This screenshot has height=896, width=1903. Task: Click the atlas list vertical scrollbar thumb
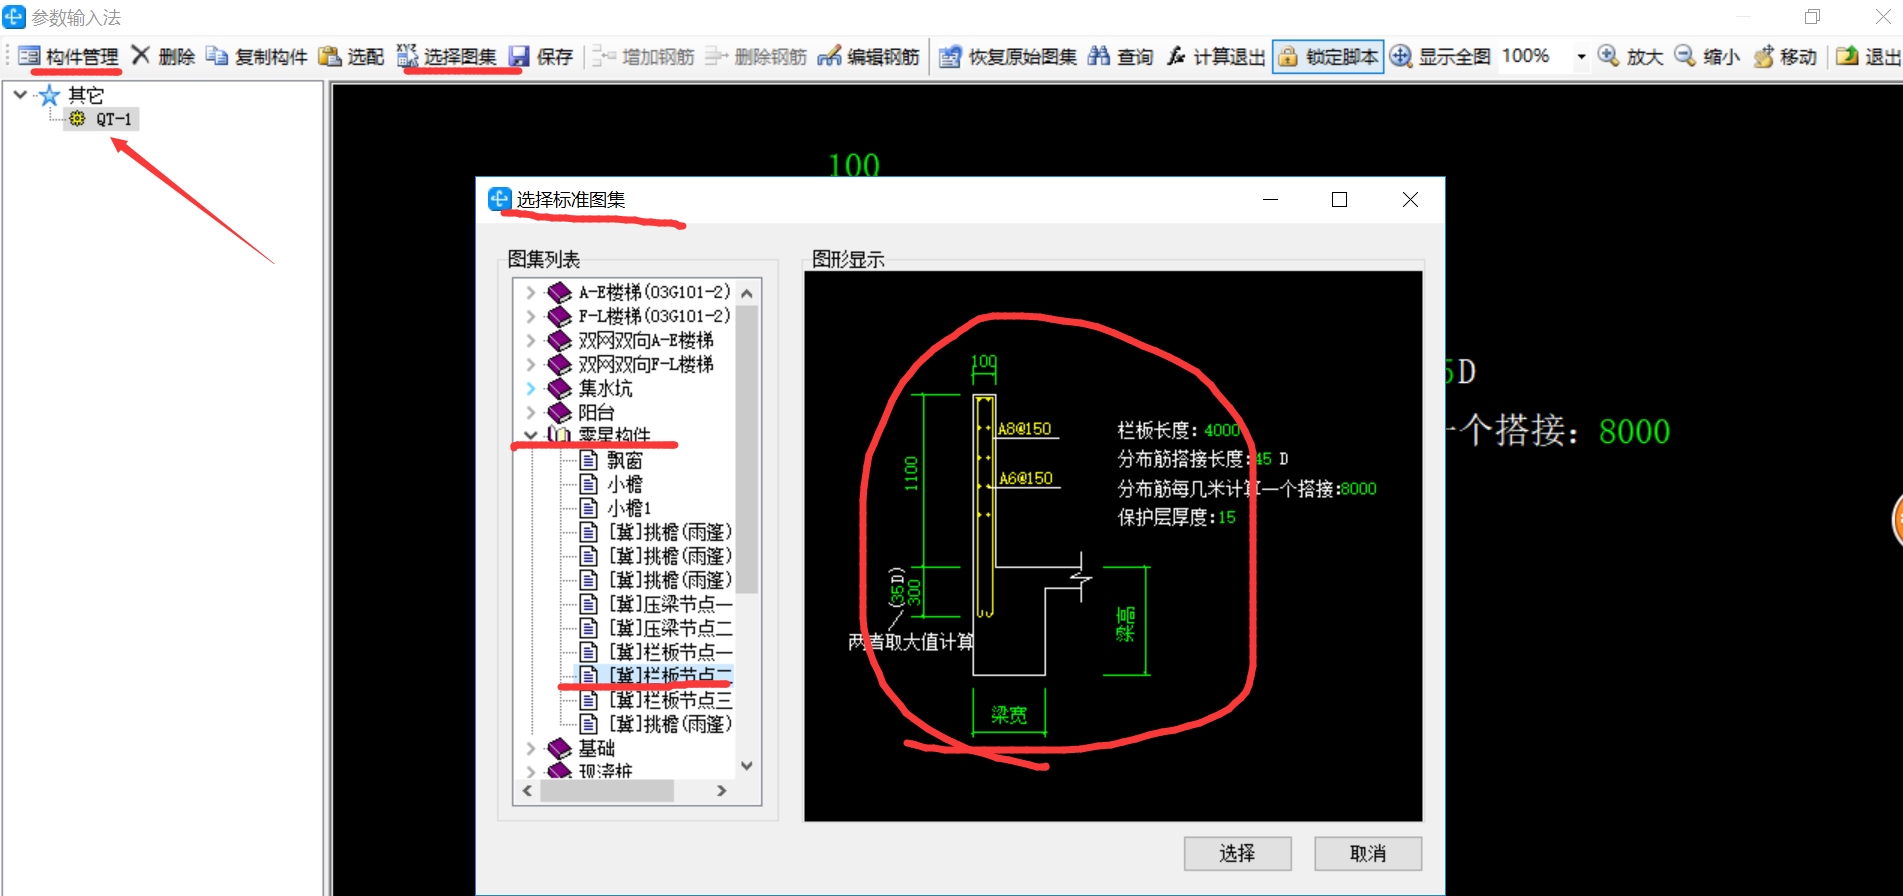[747, 449]
